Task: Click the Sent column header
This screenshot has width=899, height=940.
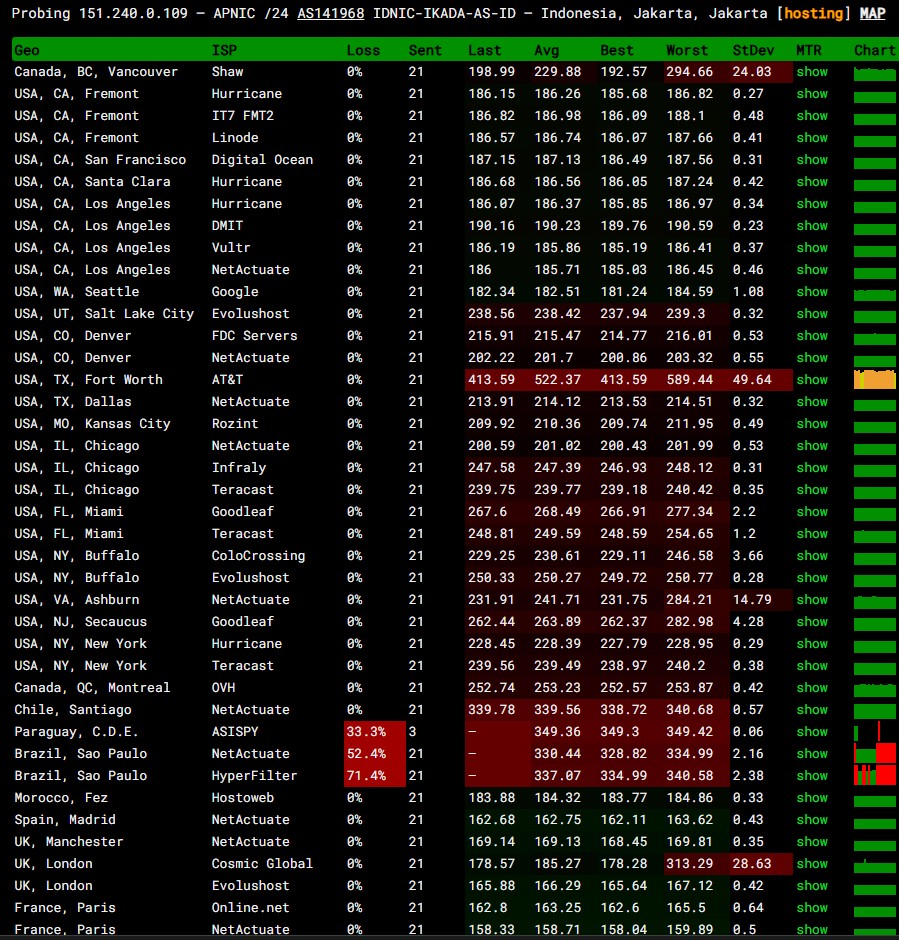Action: pyautogui.click(x=425, y=50)
